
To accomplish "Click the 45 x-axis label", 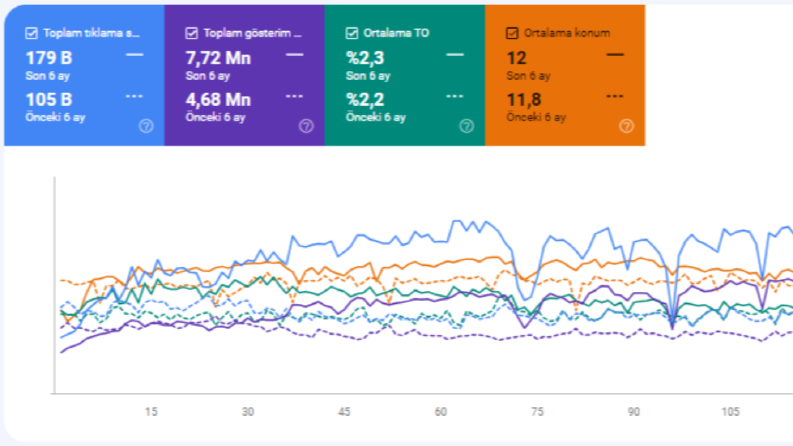I will 344,412.
